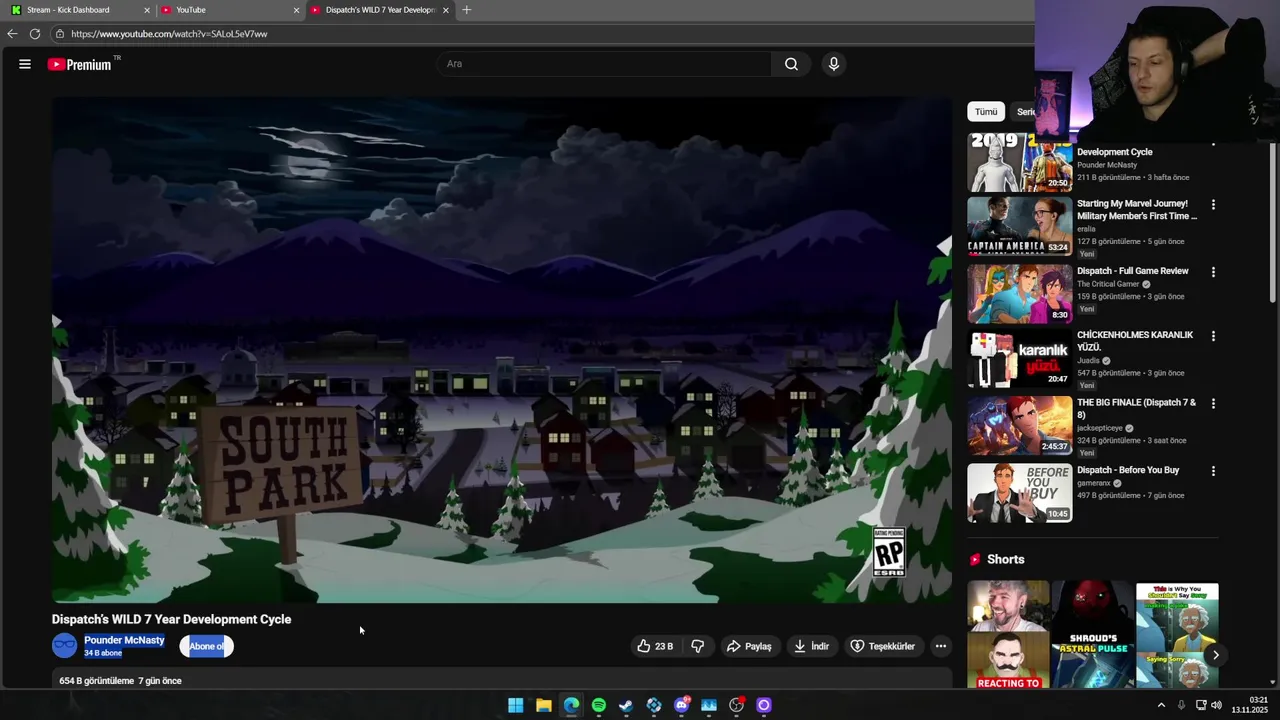1280x720 pixels.
Task: Click The Critical Gamer channel name
Action: pyautogui.click(x=1108, y=284)
